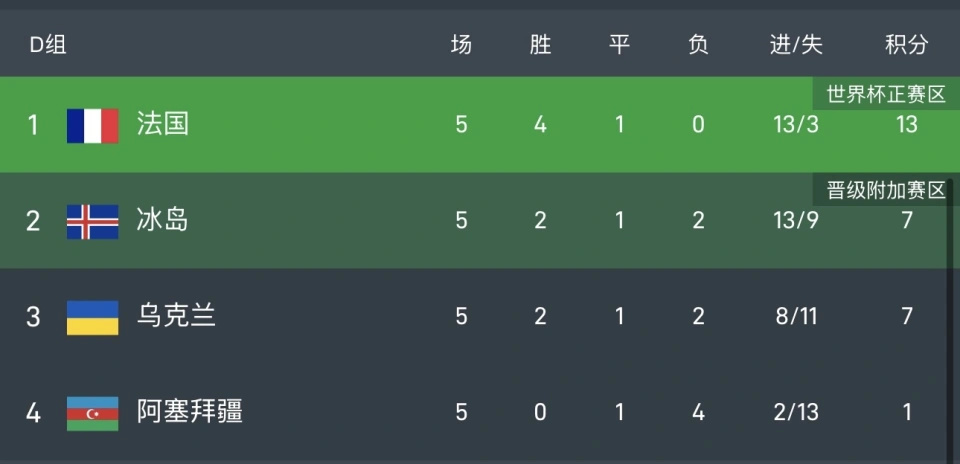This screenshot has height=464, width=960.
Task: Click the Azerbaijan flag icon
Action: click(x=92, y=412)
